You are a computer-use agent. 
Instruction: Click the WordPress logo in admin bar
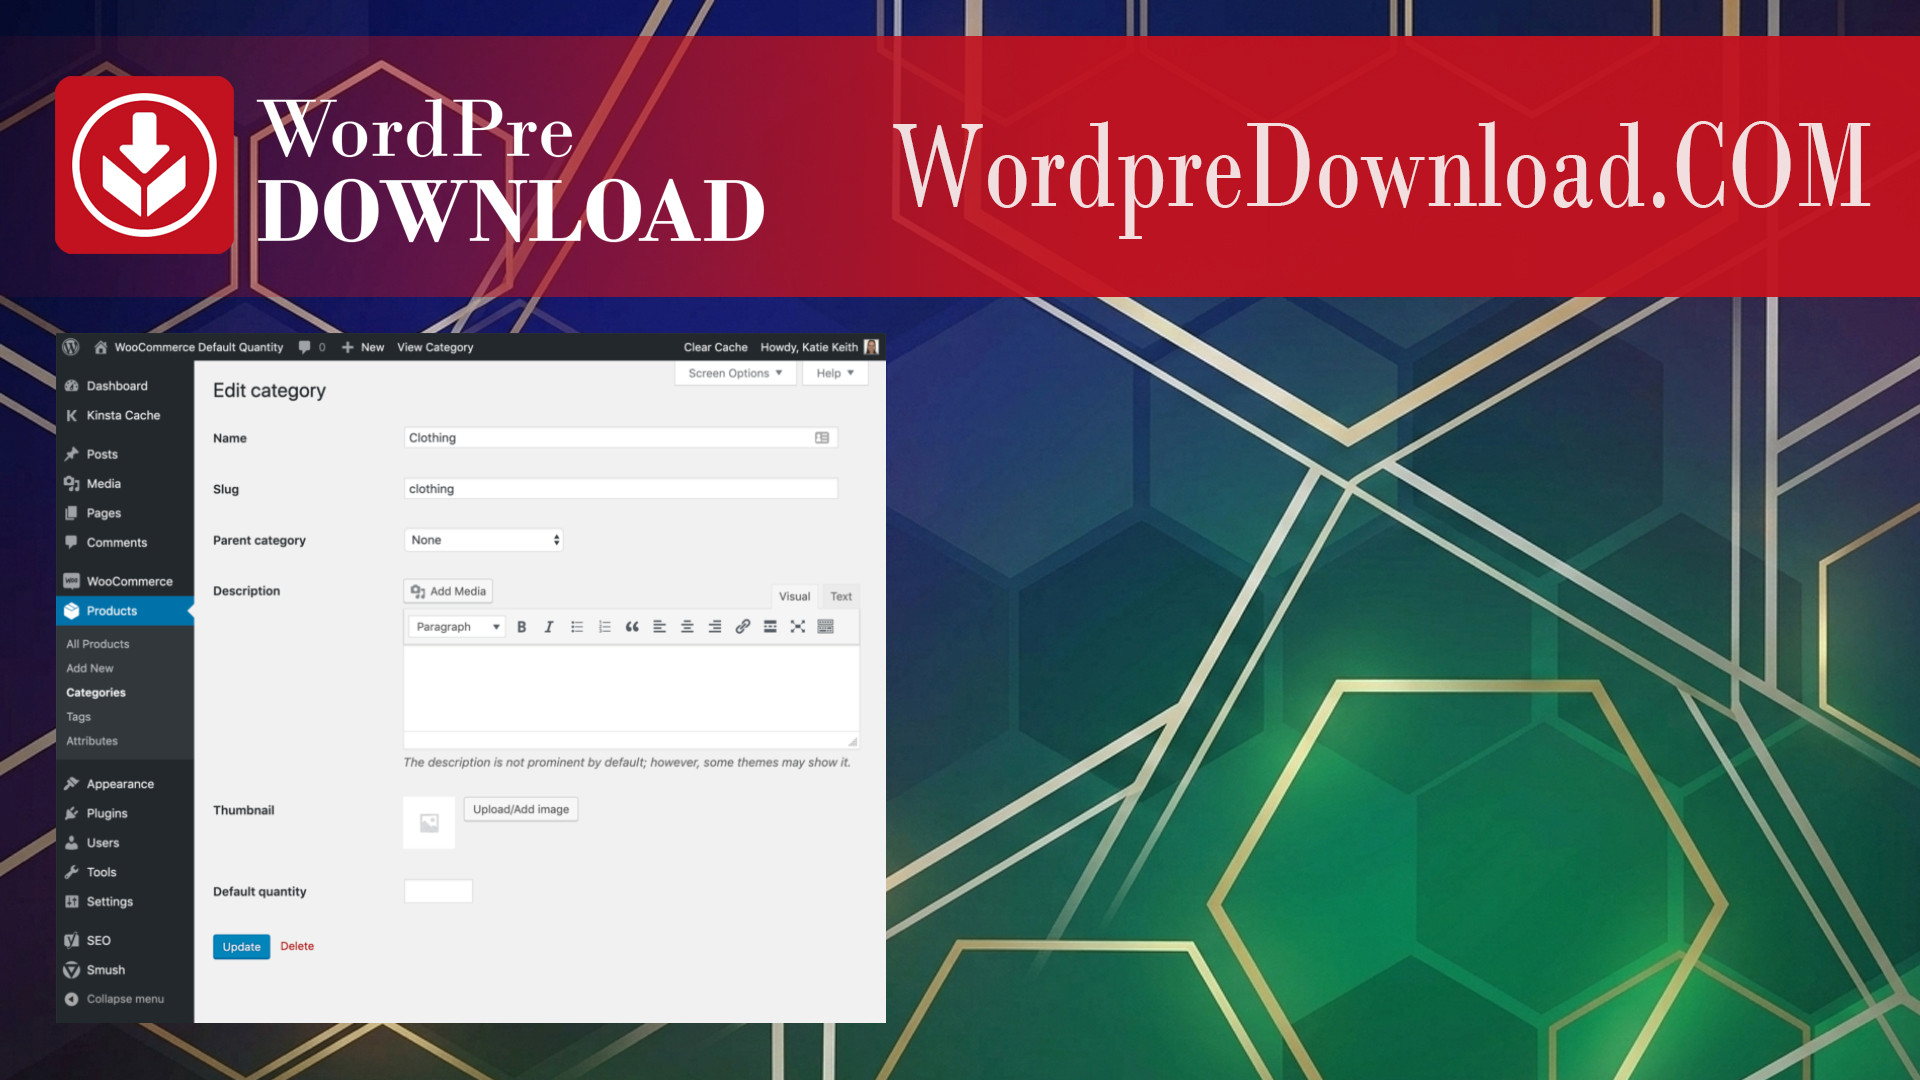point(71,347)
